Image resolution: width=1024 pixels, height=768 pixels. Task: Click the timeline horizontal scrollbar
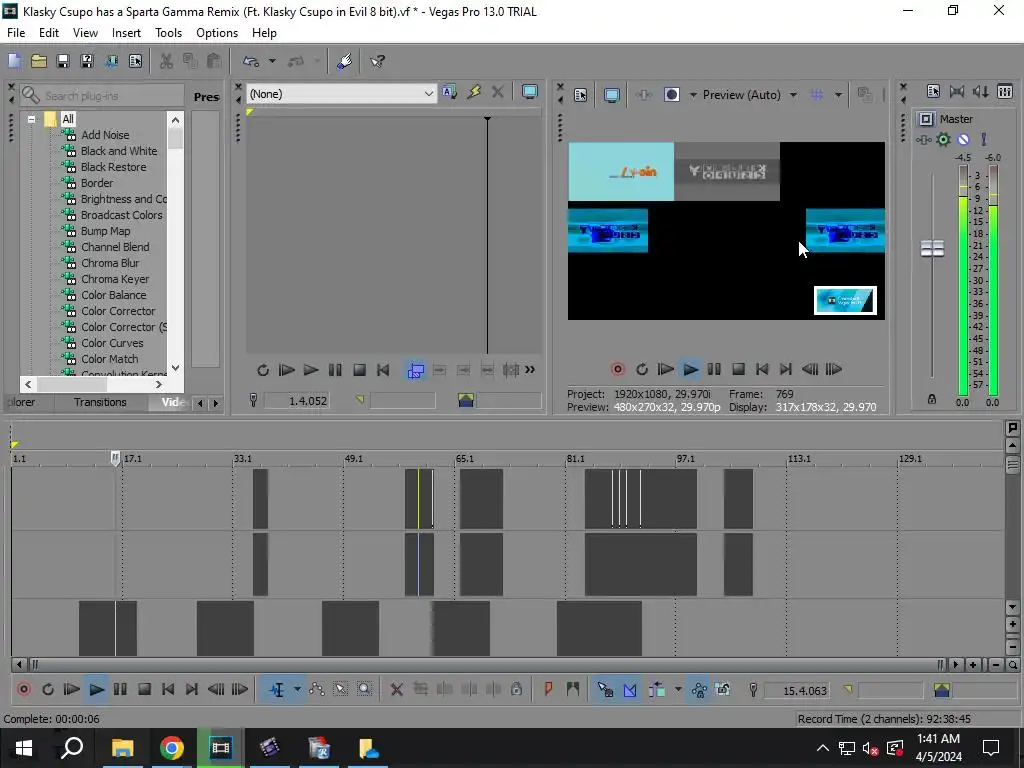click(487, 665)
